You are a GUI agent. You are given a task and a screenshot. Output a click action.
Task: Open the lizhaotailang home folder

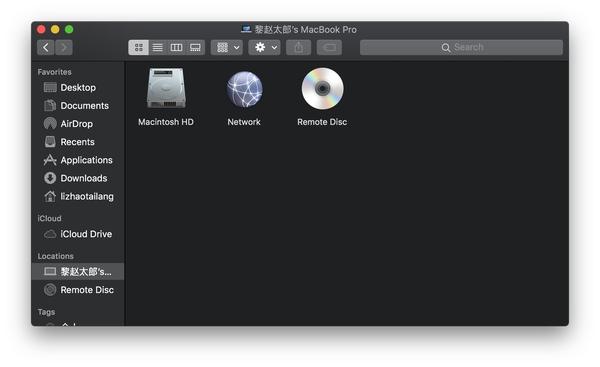78,196
